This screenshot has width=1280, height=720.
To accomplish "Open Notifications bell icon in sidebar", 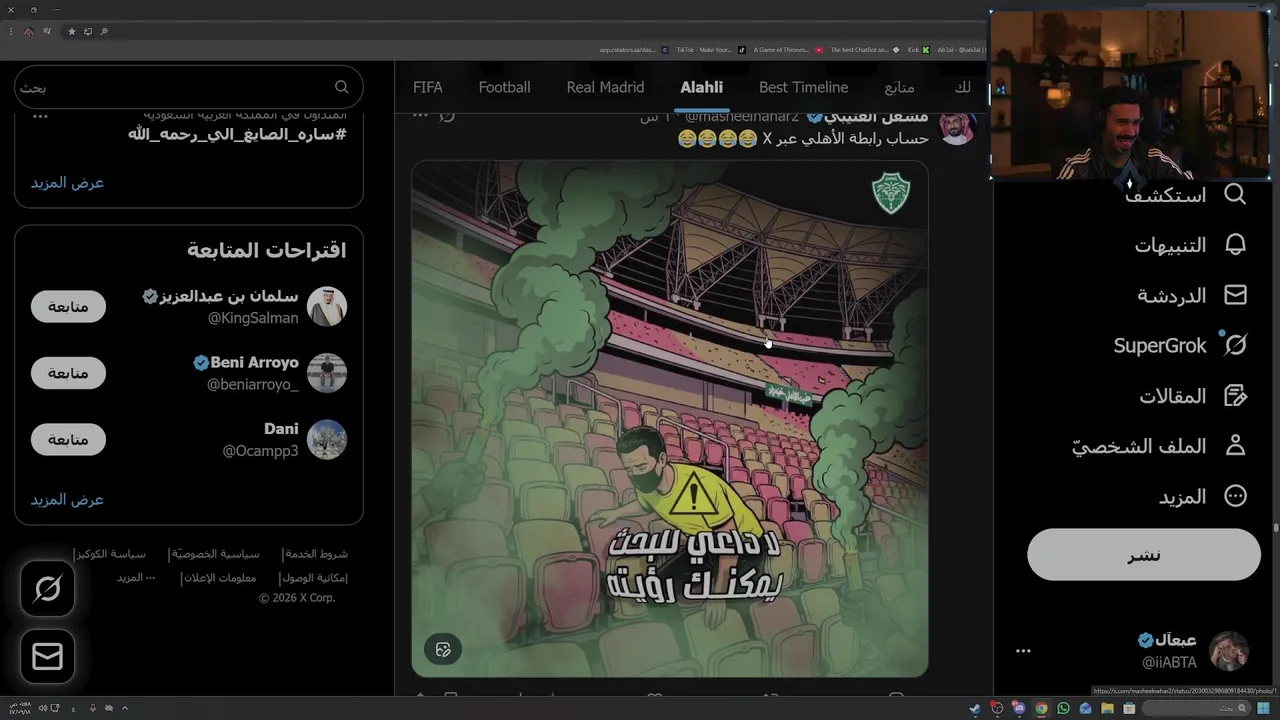I will coord(1236,245).
